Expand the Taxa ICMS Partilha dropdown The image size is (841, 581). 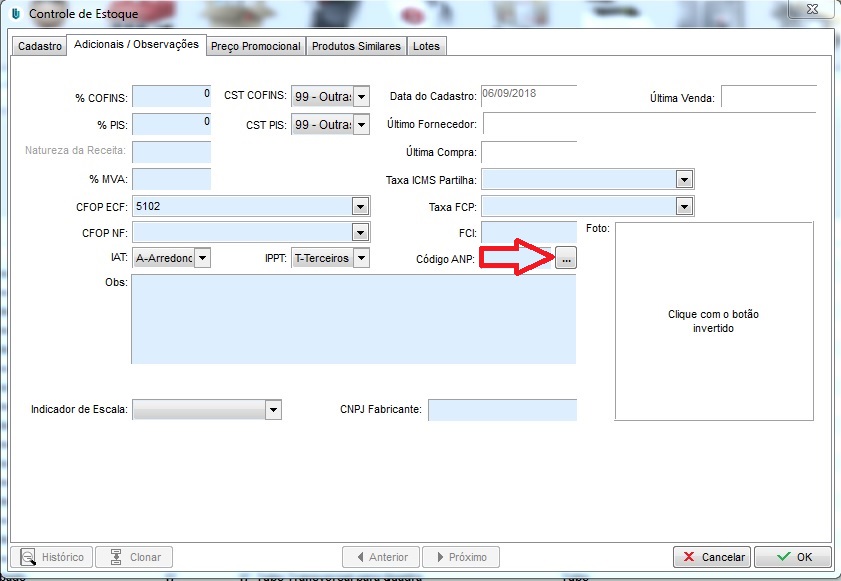[684, 180]
